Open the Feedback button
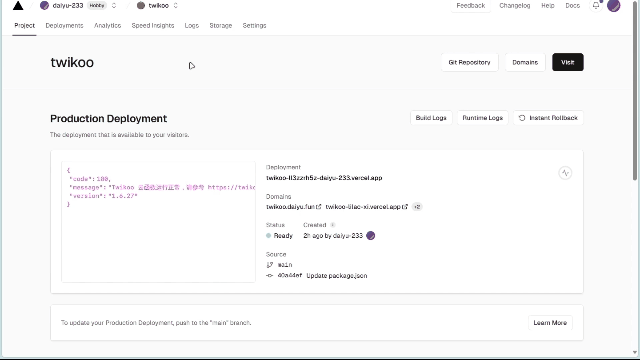Screen dimensions: 640x360 (x=471, y=6)
